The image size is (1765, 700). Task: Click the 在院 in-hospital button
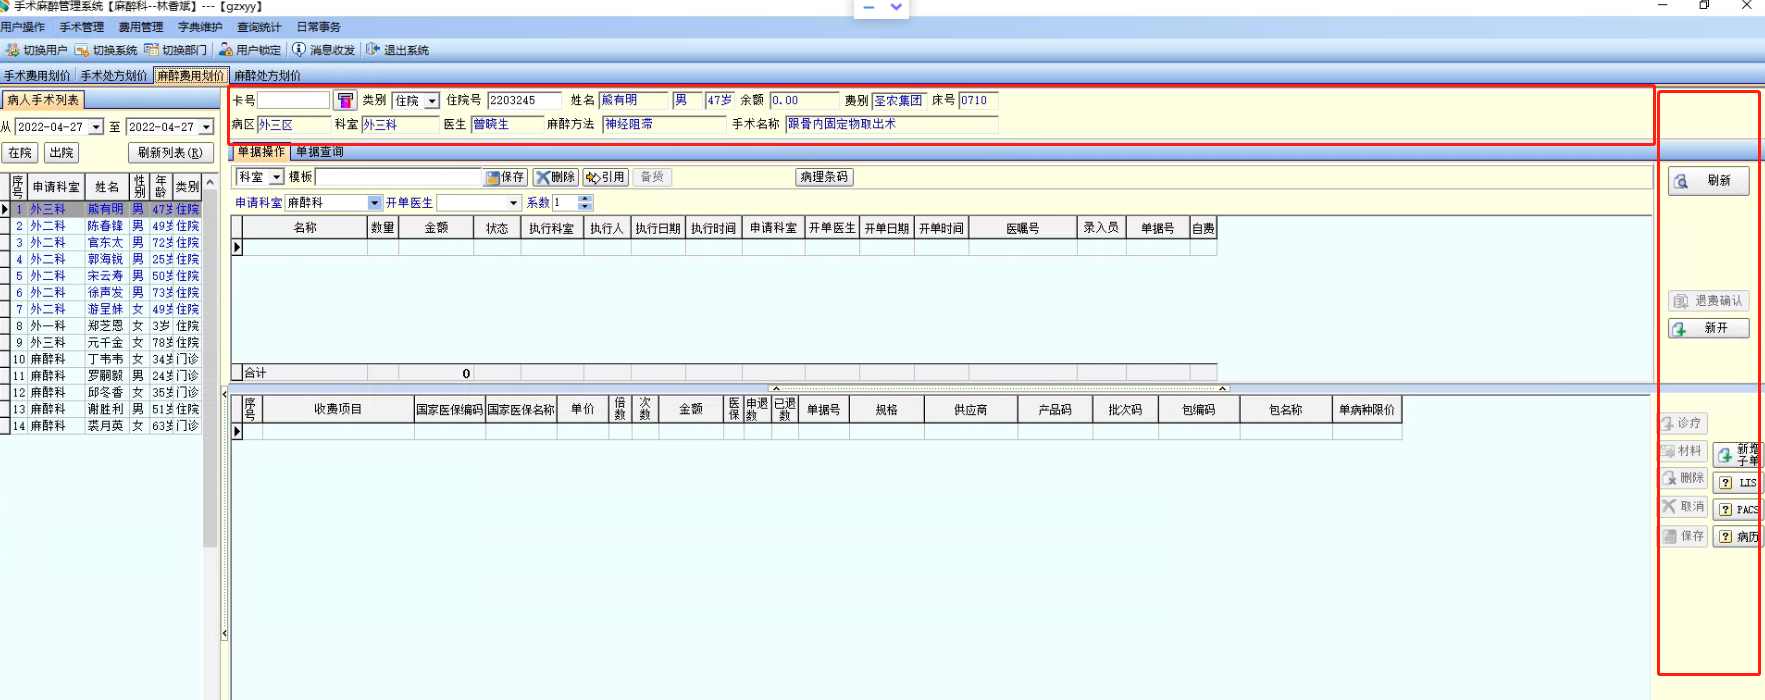(x=20, y=153)
